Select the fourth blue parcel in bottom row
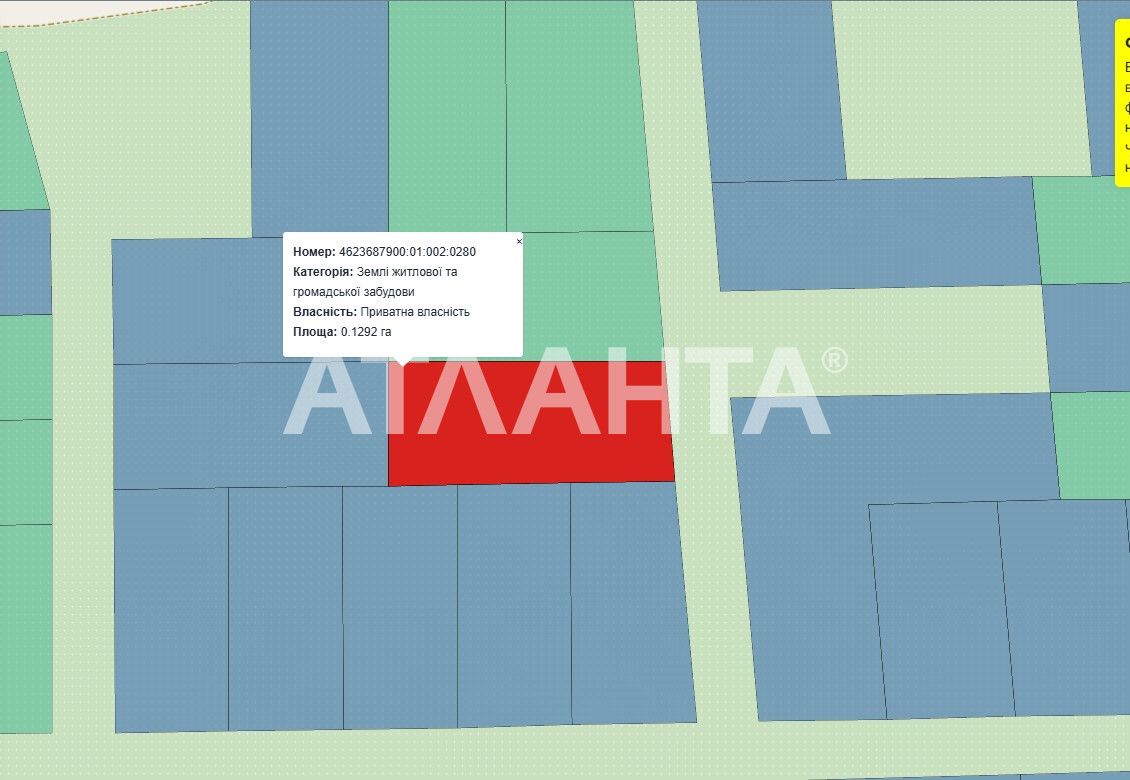 coord(515,605)
